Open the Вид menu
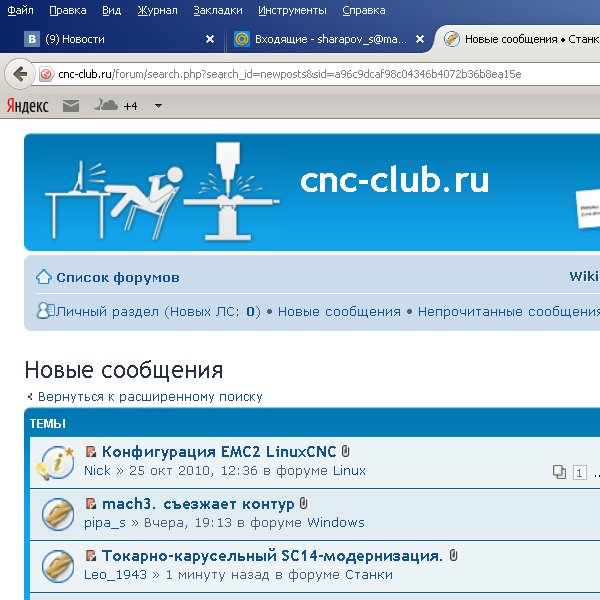 click(111, 10)
